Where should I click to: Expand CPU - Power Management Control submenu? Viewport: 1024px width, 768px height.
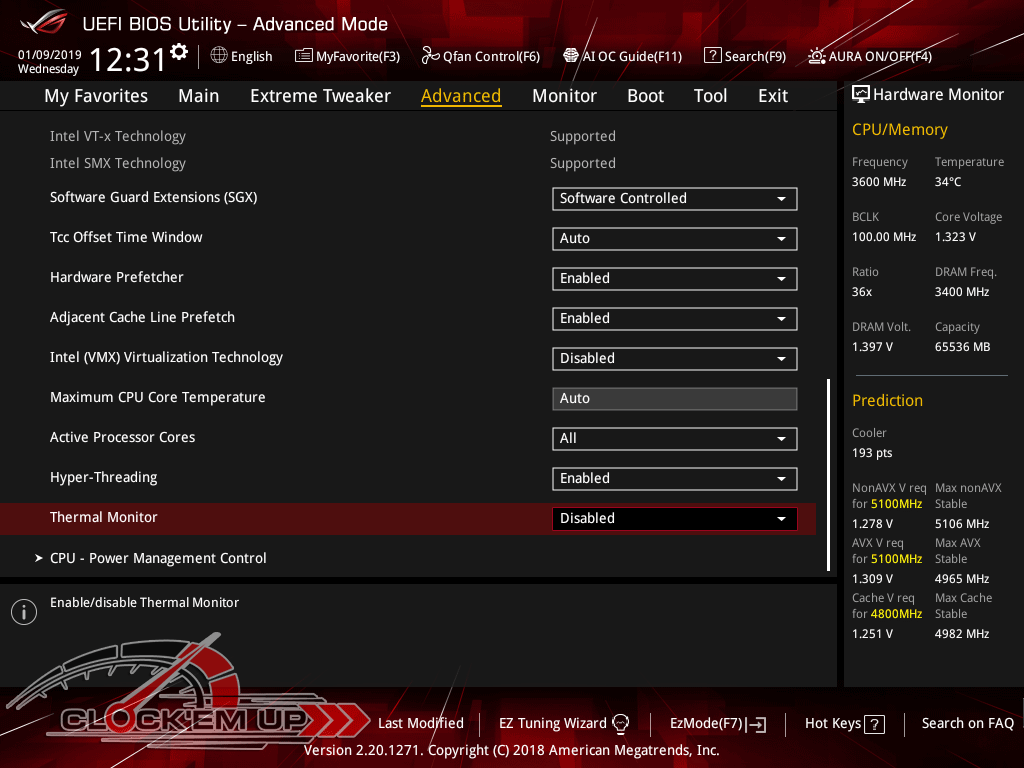click(x=158, y=558)
